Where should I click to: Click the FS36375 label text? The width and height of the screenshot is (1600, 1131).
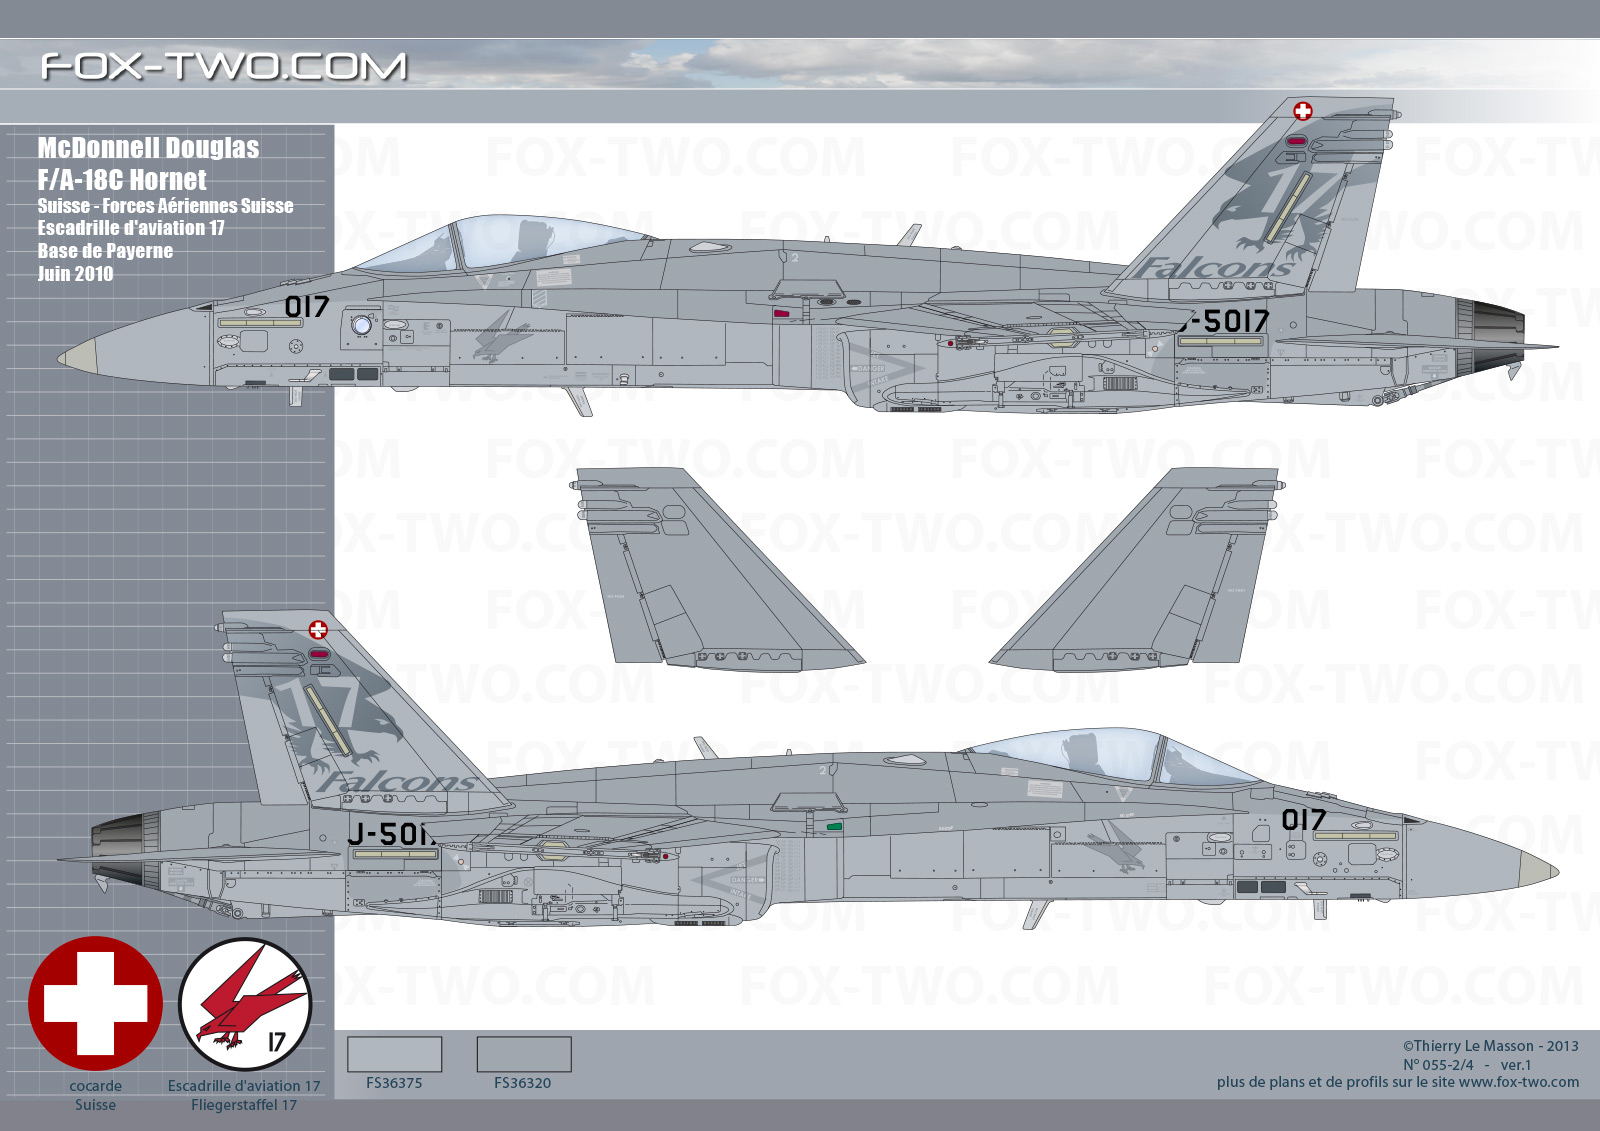pos(394,1083)
